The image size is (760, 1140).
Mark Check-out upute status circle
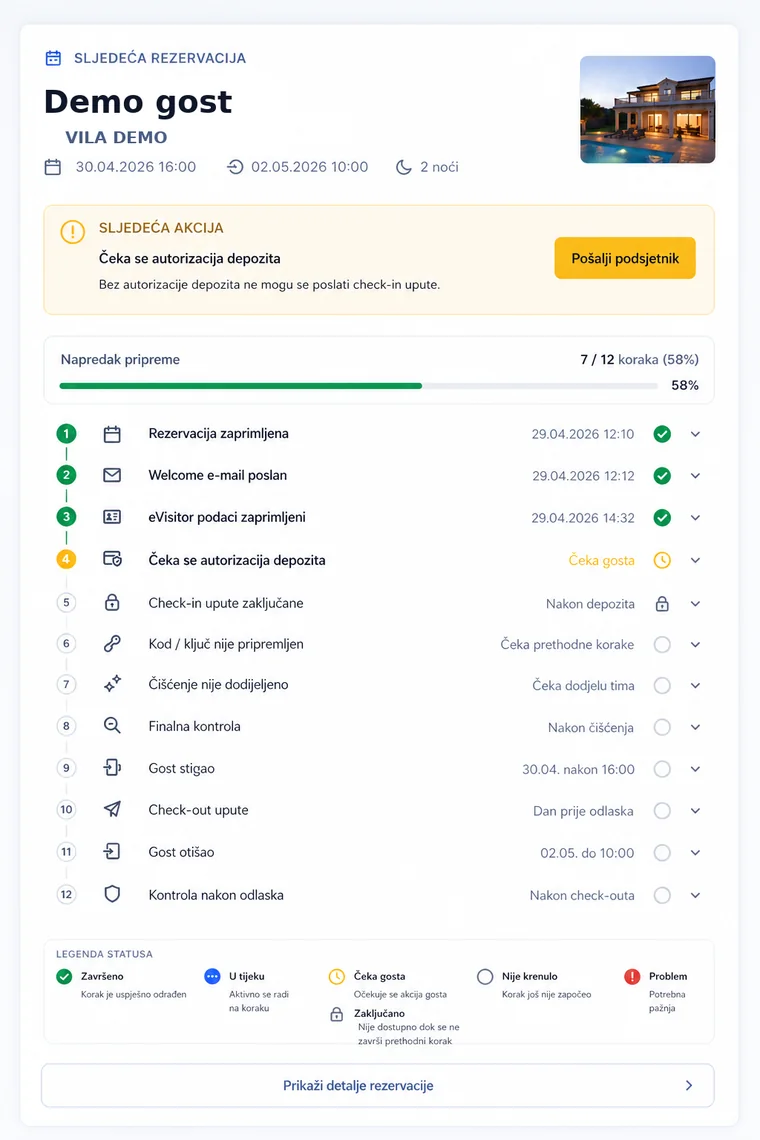point(662,811)
